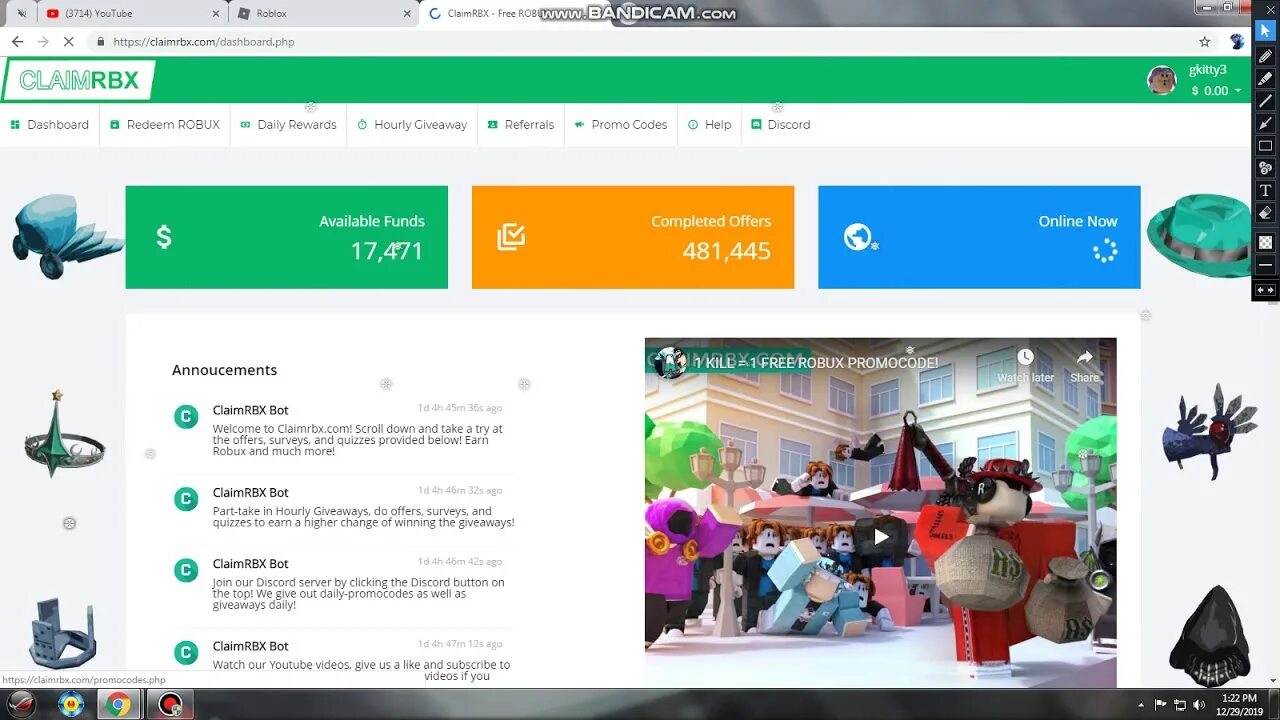Click the 1d 4h 45m 36s ago timestamp
This screenshot has width=1280, height=720.
460,408
